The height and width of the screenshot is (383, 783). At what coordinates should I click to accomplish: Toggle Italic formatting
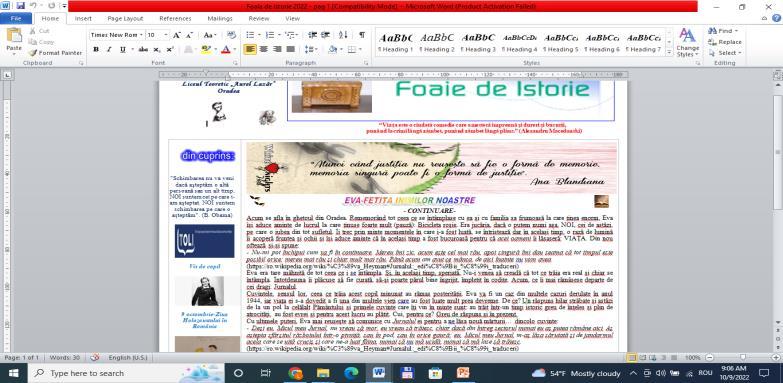109,49
